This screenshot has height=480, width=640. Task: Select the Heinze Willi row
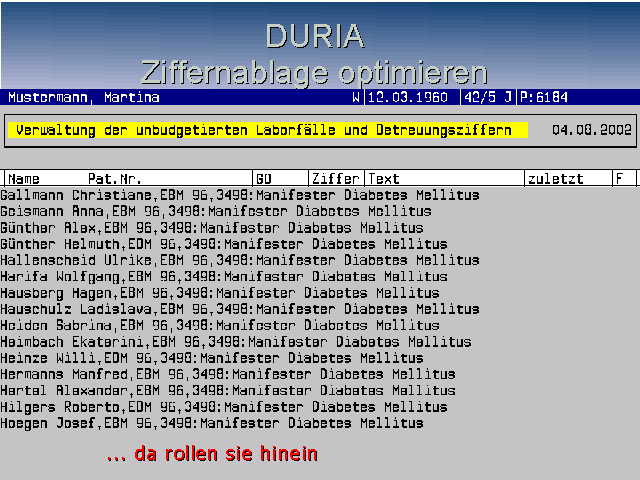(x=211, y=358)
